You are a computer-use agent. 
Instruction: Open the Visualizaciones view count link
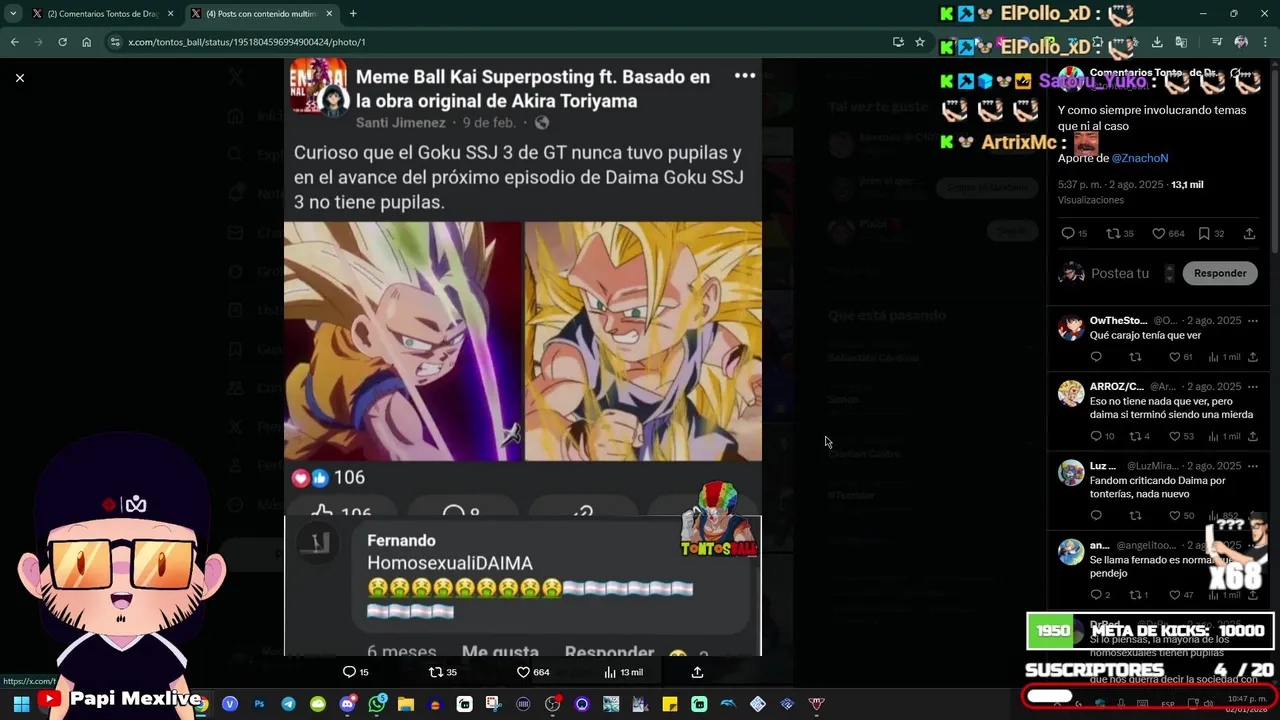pyautogui.click(x=1091, y=200)
